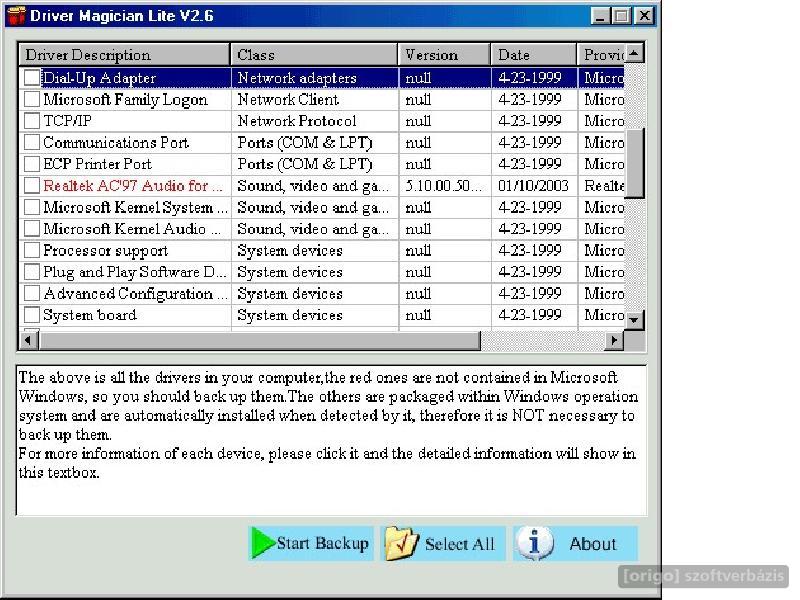800x600 pixels.
Task: Click the 01/10/2003 date cell
Action: coord(533,186)
